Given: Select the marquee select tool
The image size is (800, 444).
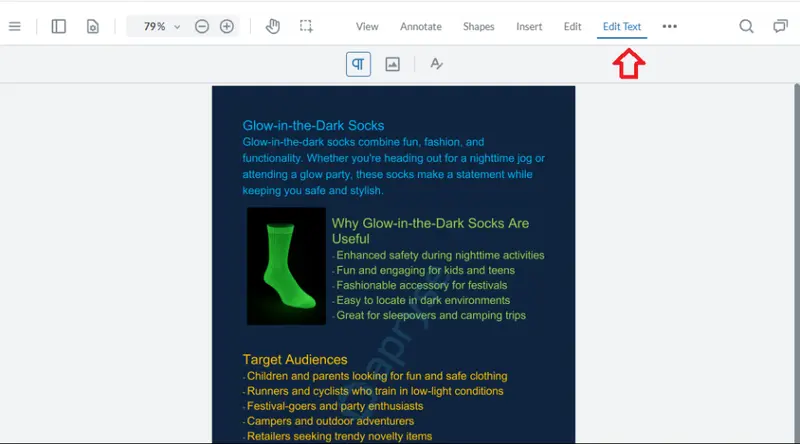Looking at the screenshot, I should pyautogui.click(x=306, y=26).
